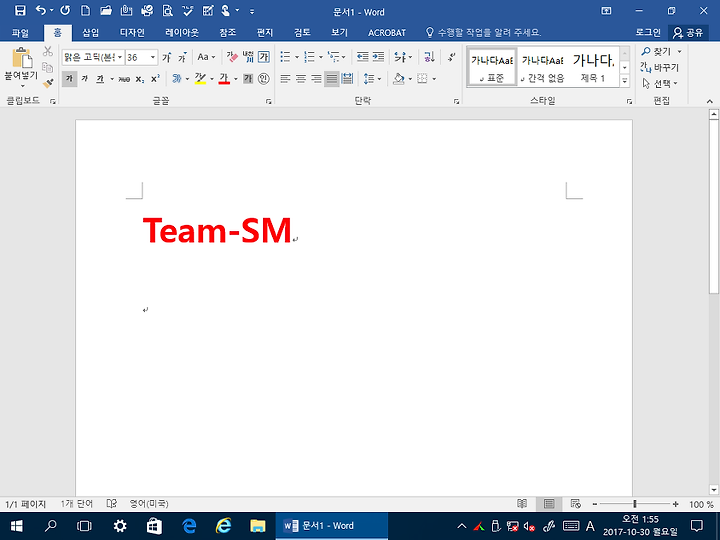
Task: Toggle strikethrough formatting
Action: pyautogui.click(x=124, y=79)
